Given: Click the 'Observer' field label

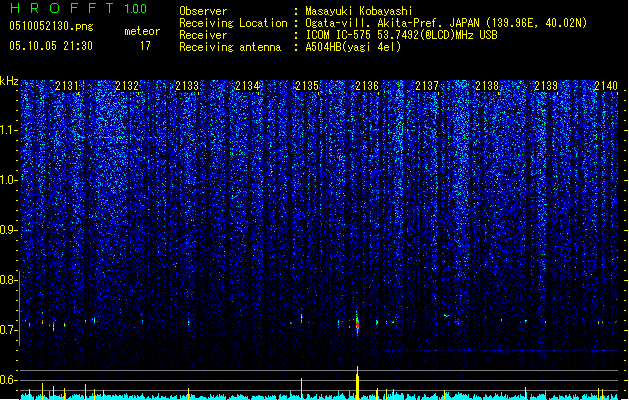Looking at the screenshot, I should [203, 11].
